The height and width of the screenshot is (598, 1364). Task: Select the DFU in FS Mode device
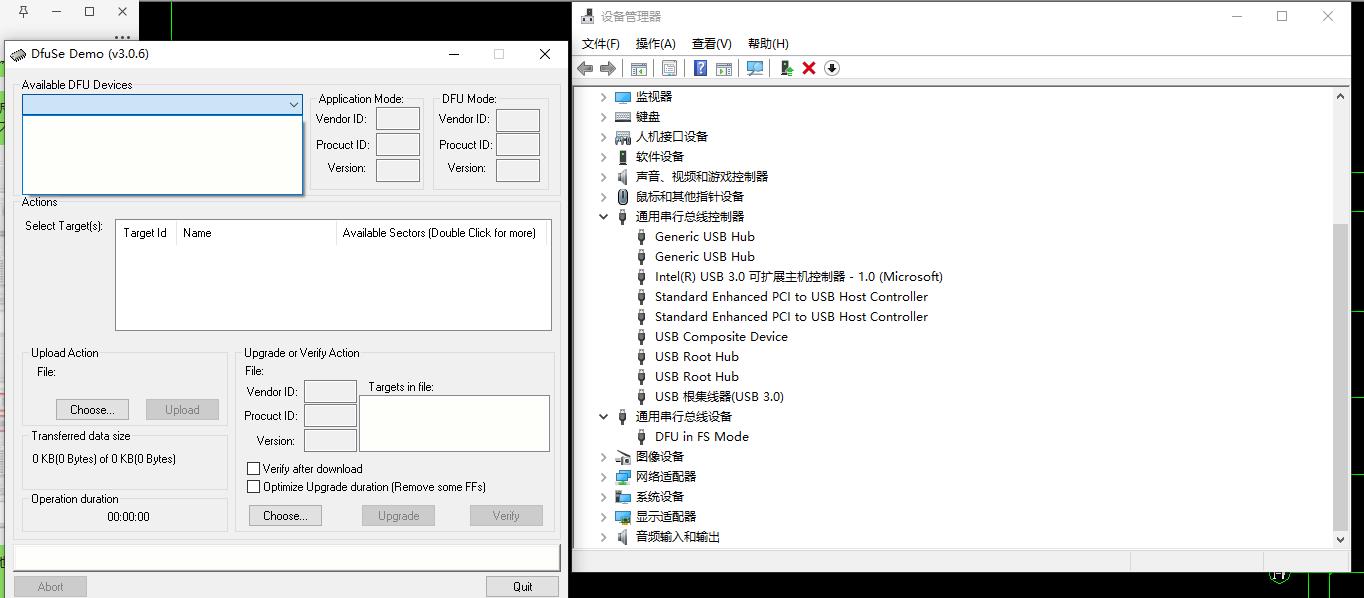pyautogui.click(x=701, y=436)
